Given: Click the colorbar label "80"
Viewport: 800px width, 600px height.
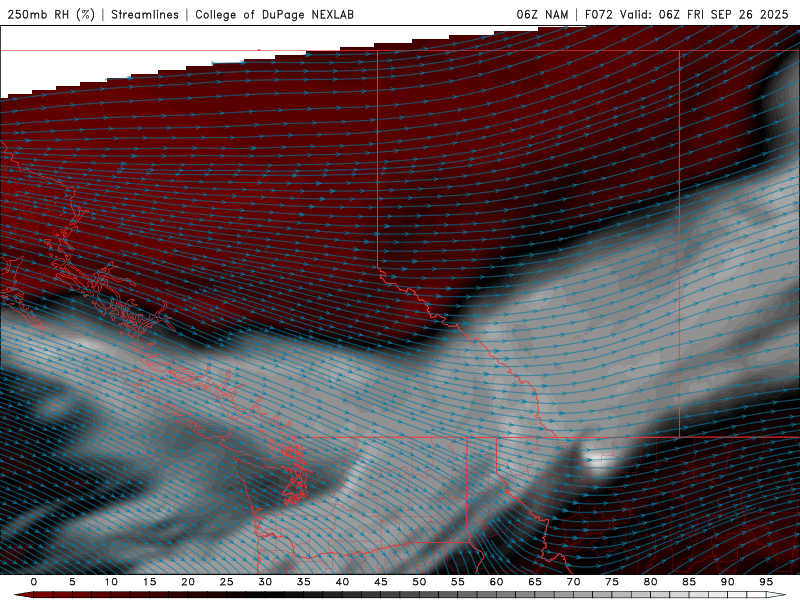Looking at the screenshot, I should [650, 582].
